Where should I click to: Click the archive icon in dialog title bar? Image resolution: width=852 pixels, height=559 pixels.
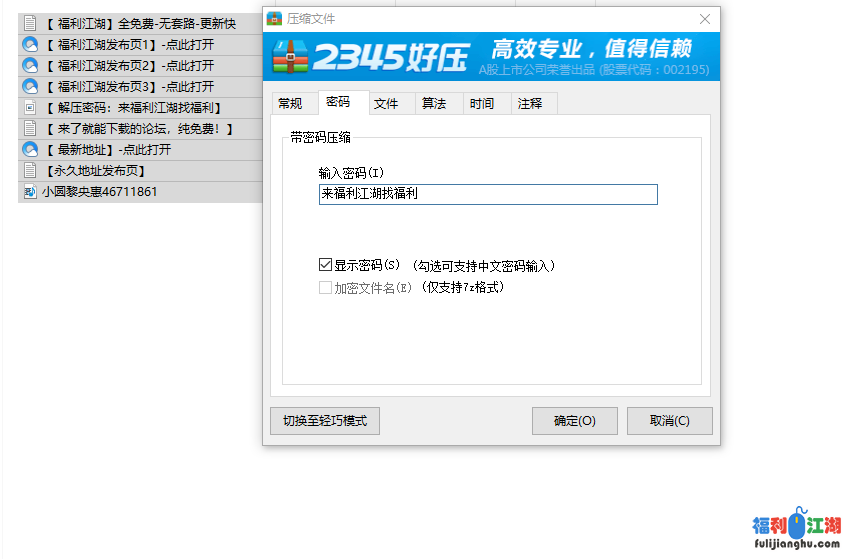pos(275,18)
